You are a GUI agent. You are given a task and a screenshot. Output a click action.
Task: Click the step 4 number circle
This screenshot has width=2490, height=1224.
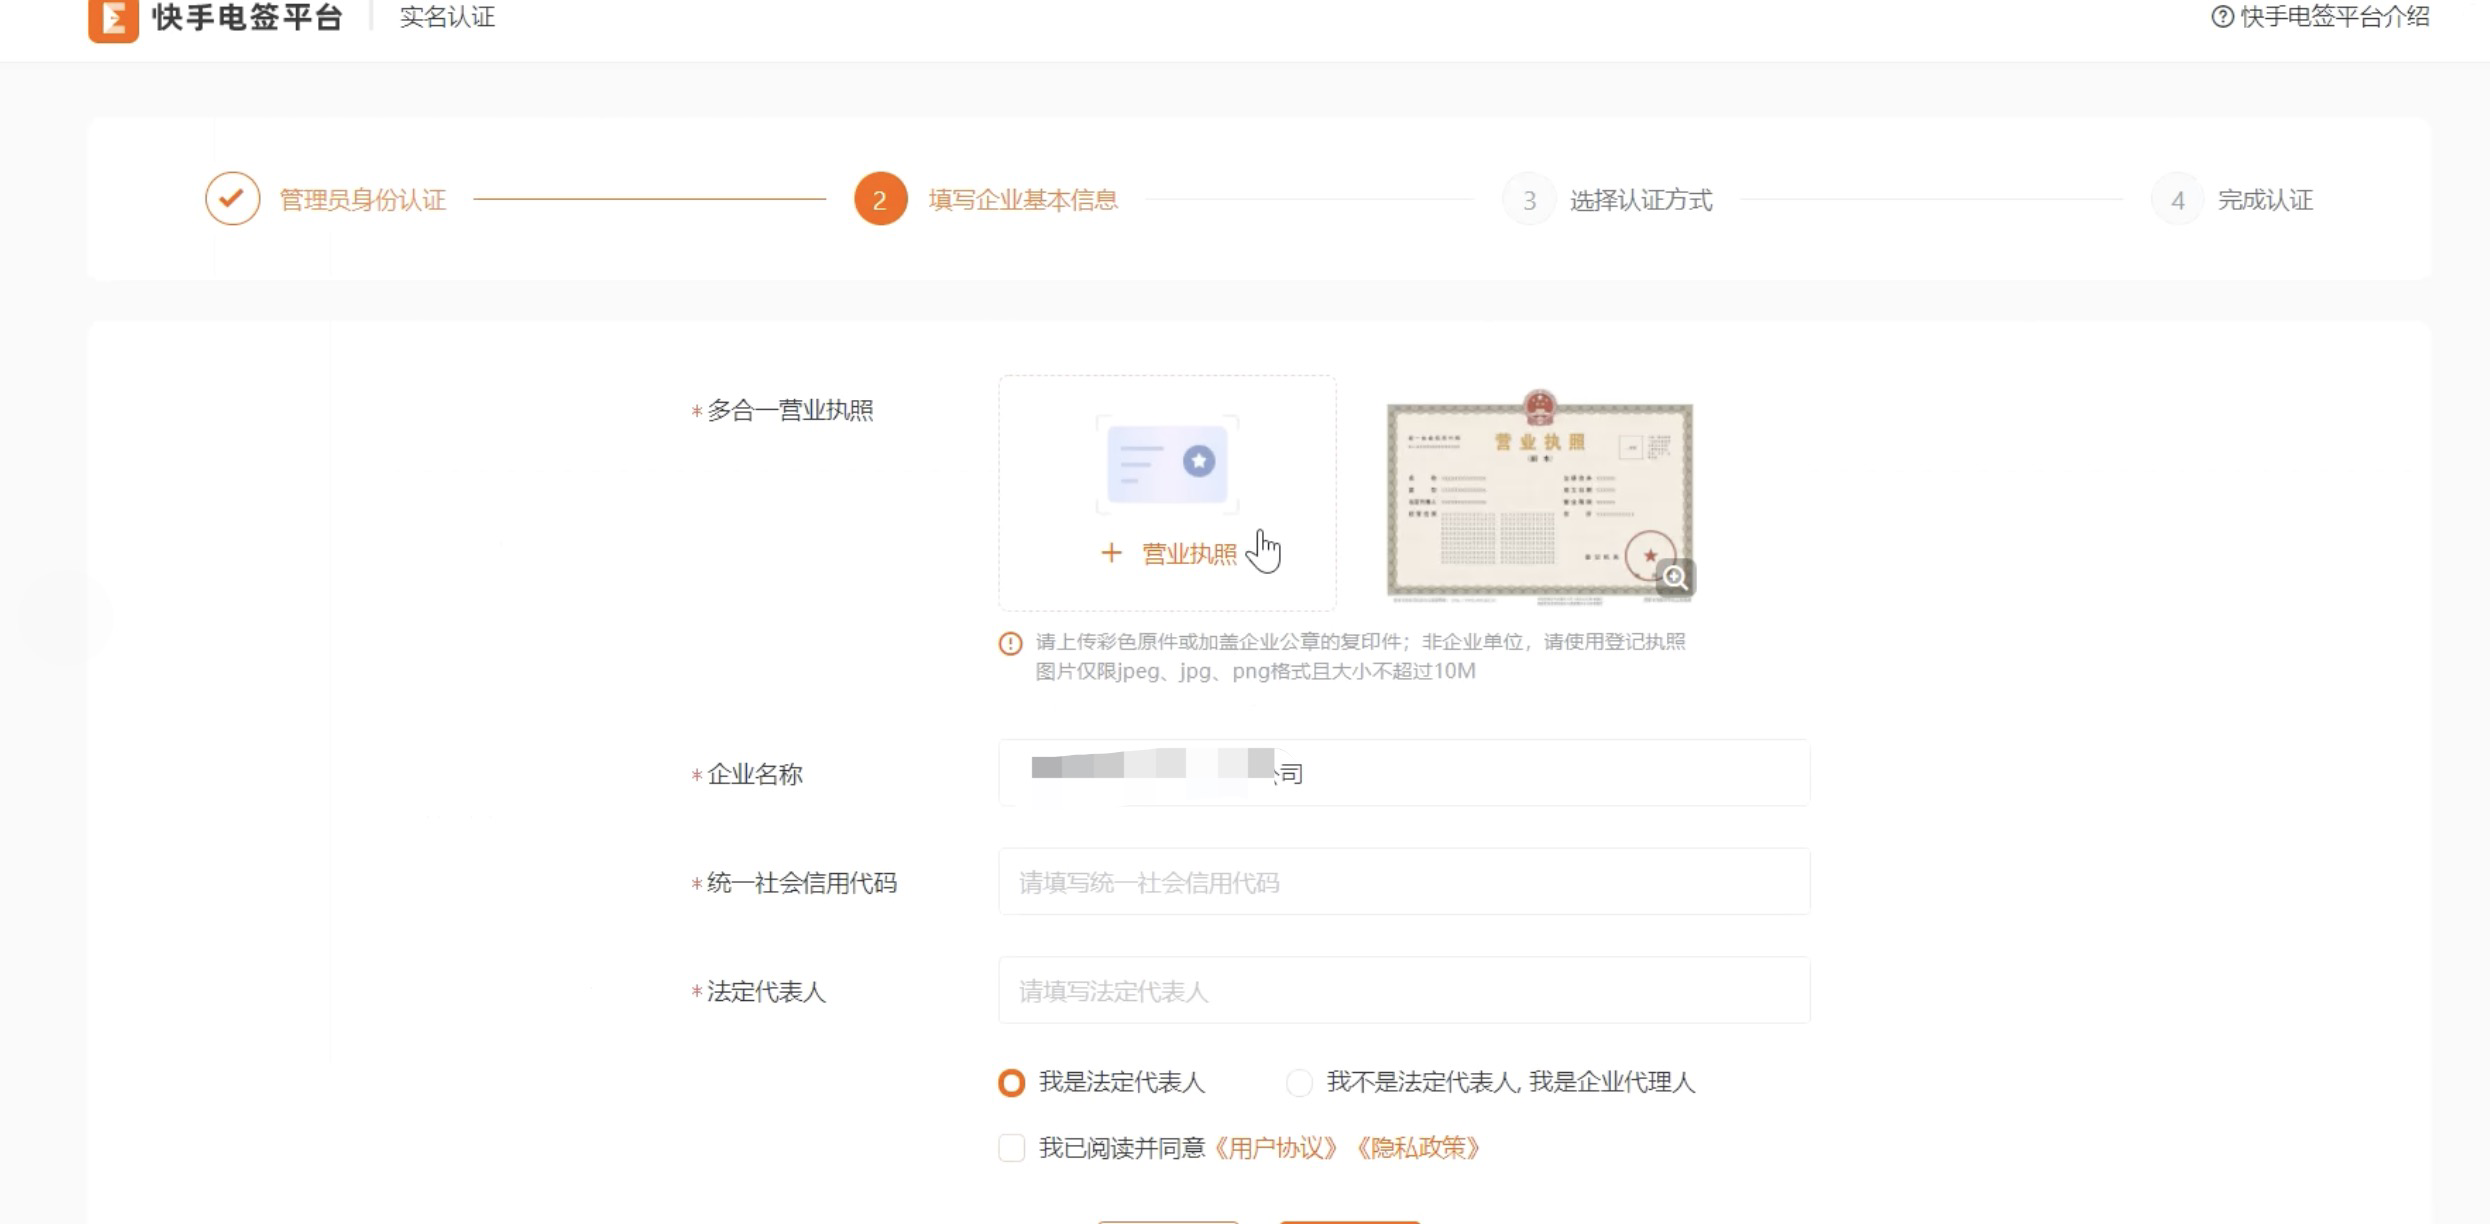point(2177,200)
